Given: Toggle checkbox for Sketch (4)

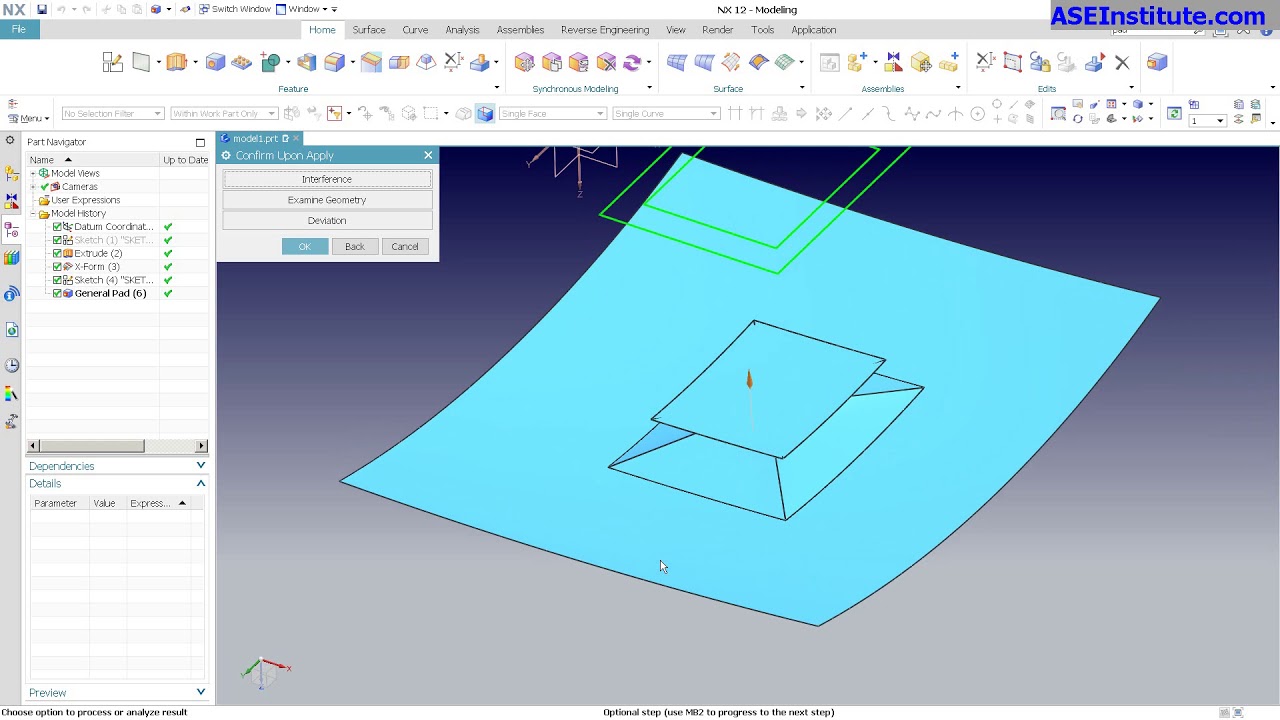Looking at the screenshot, I should pos(57,280).
